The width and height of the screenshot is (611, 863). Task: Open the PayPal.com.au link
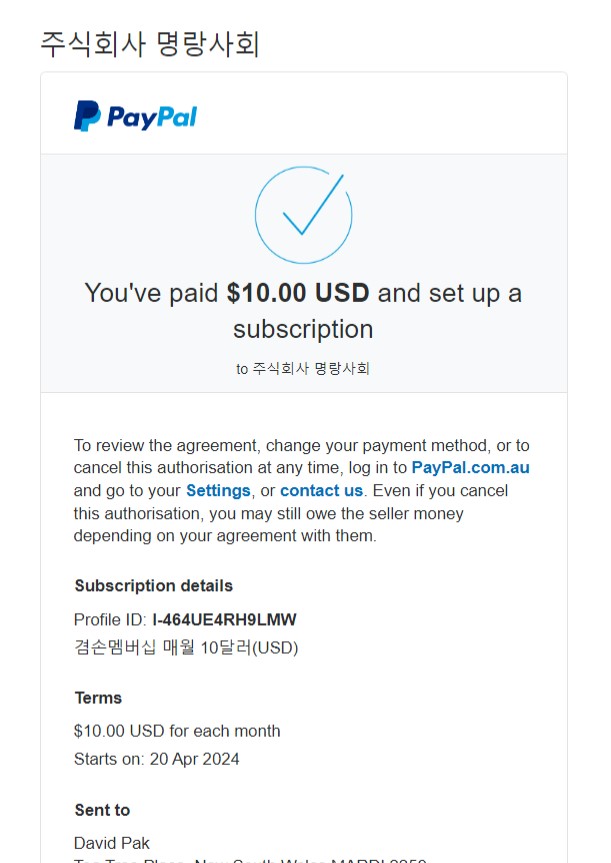[470, 468]
